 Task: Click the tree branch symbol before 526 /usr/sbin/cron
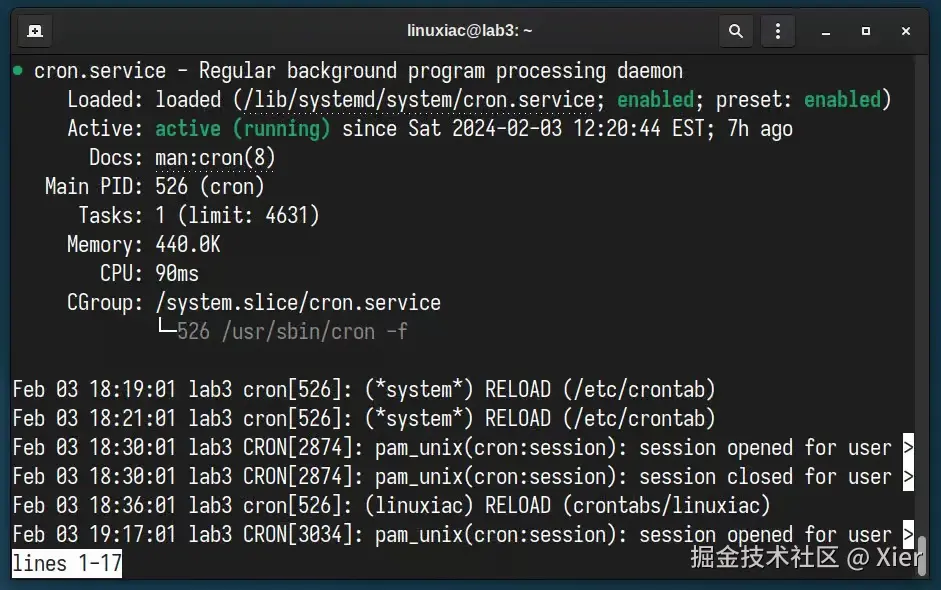[x=166, y=332]
